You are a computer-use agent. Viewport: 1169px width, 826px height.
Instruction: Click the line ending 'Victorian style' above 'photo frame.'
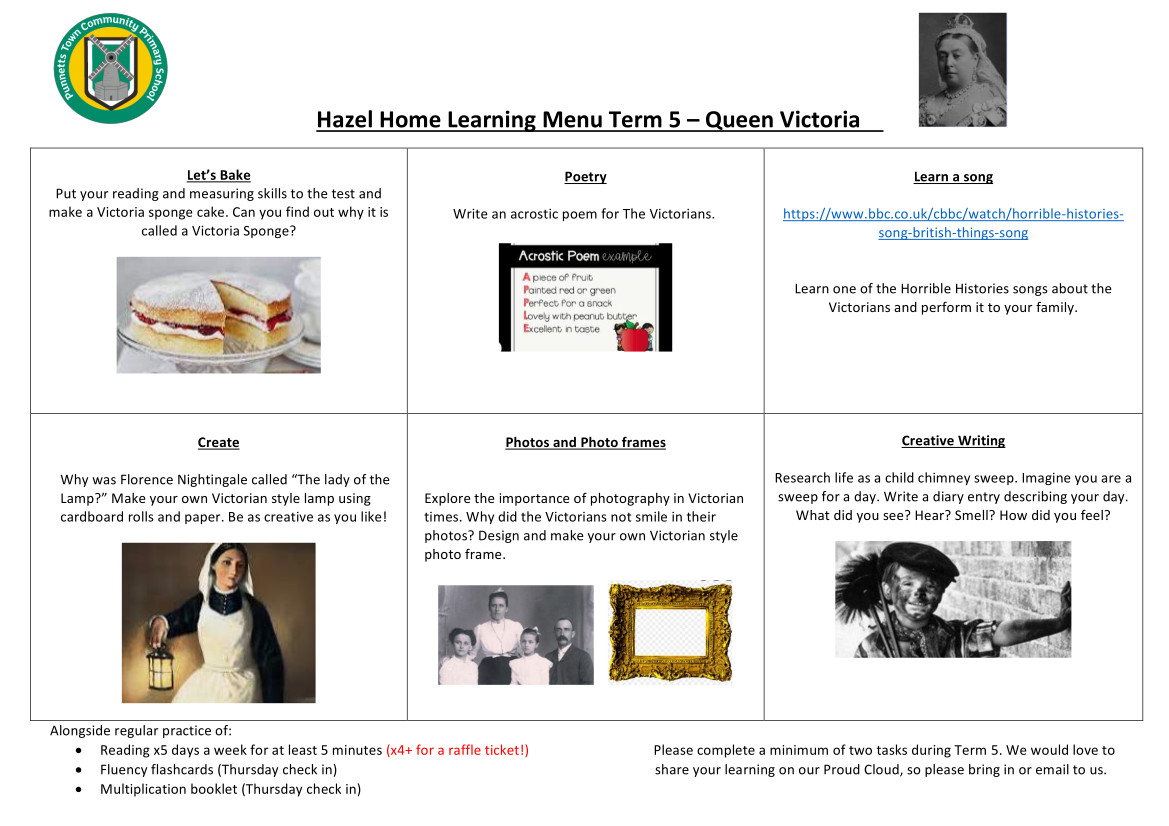point(581,535)
